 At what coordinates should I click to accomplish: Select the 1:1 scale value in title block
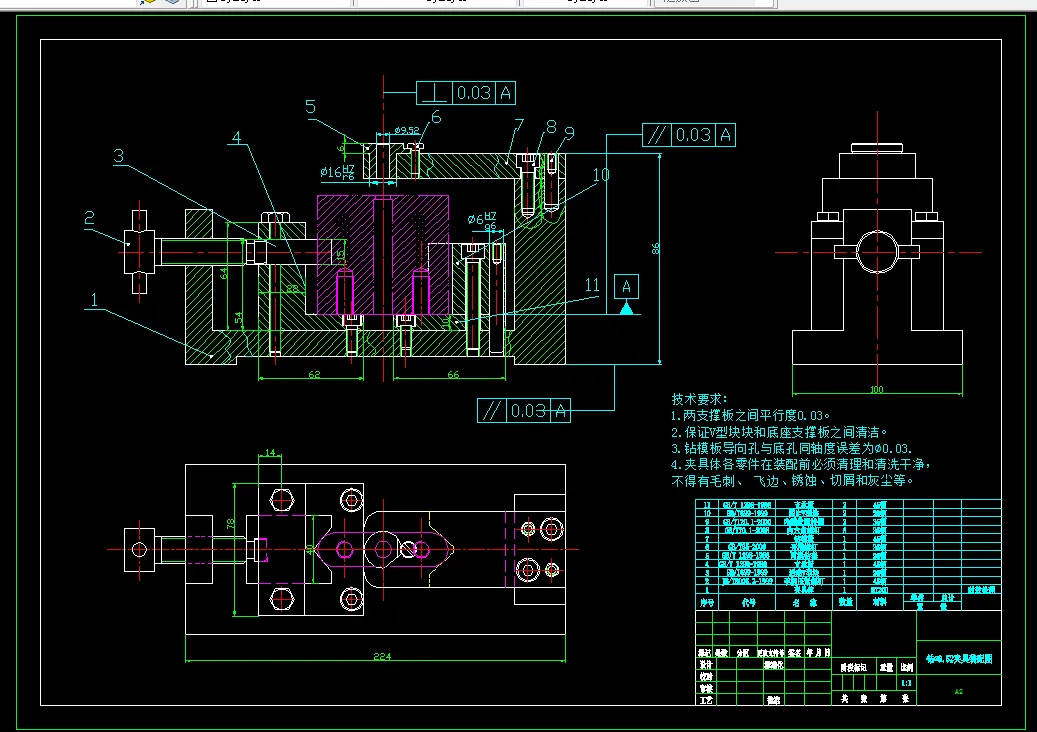coord(906,682)
